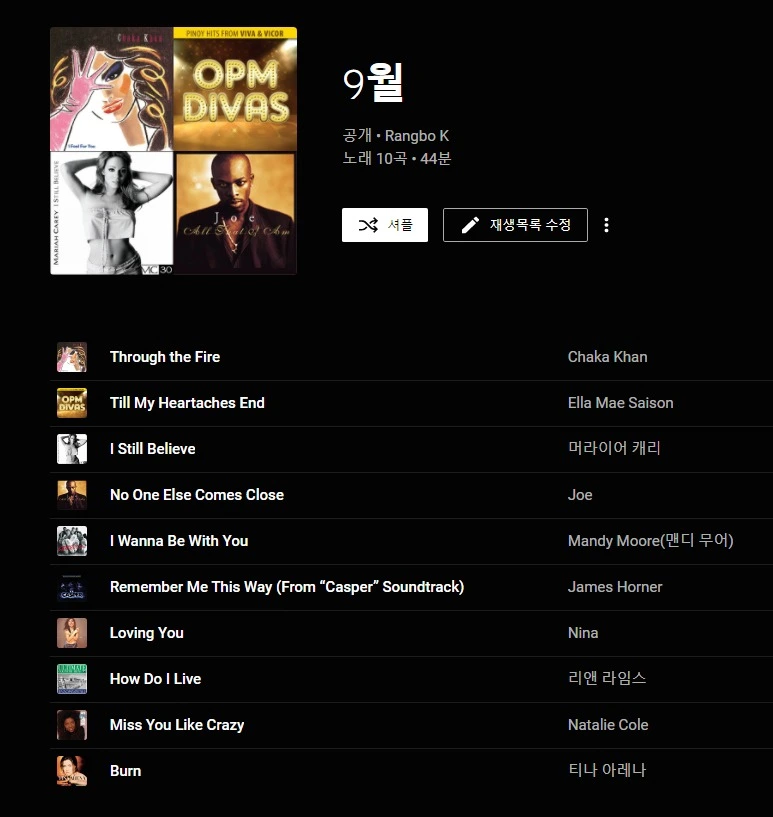Open the edit playlist (재생목록 수정) button
773x817 pixels.
(x=515, y=225)
